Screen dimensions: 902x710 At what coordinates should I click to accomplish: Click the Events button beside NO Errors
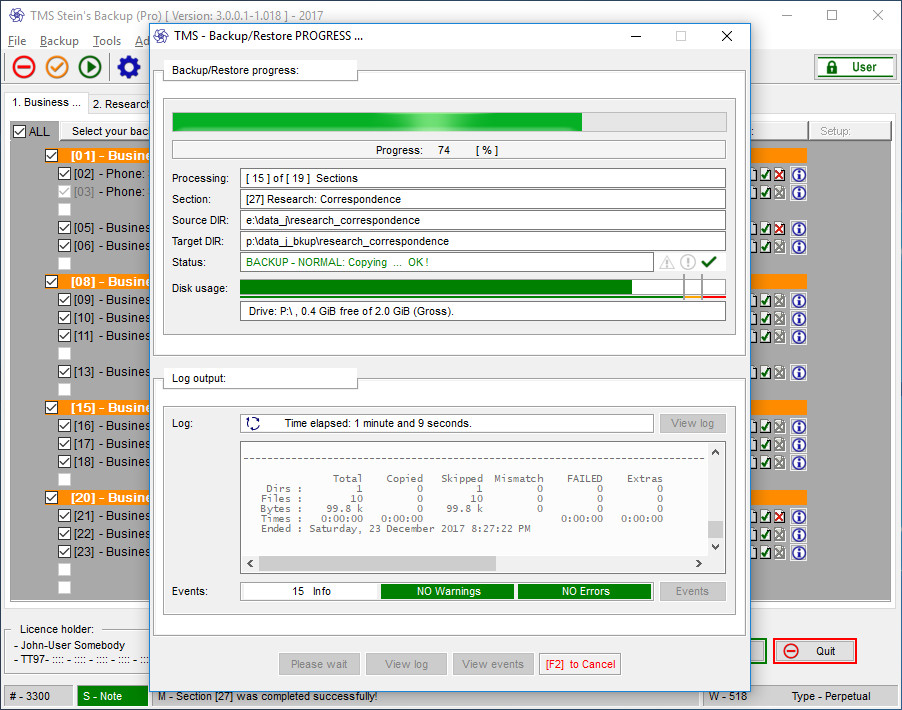[693, 591]
